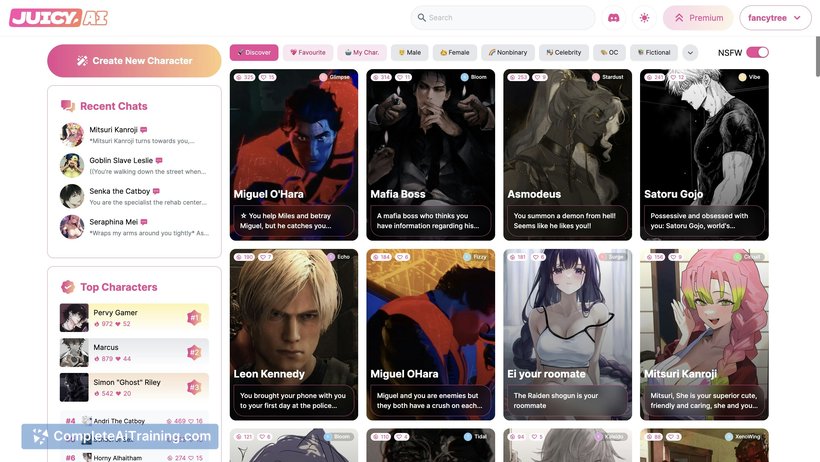This screenshot has height=462, width=820.
Task: Open the Miguel O'Hara character card
Action: pos(294,155)
